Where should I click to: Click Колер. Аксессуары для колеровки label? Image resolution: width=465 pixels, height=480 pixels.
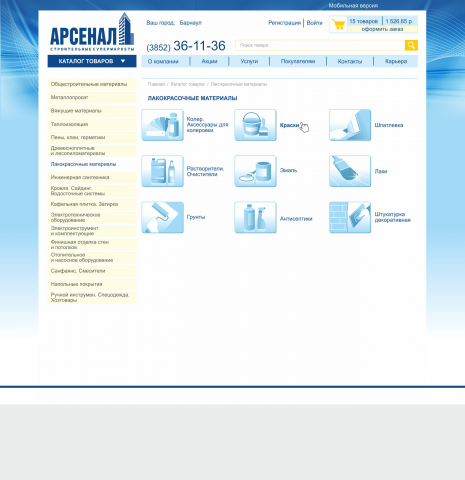click(207, 125)
